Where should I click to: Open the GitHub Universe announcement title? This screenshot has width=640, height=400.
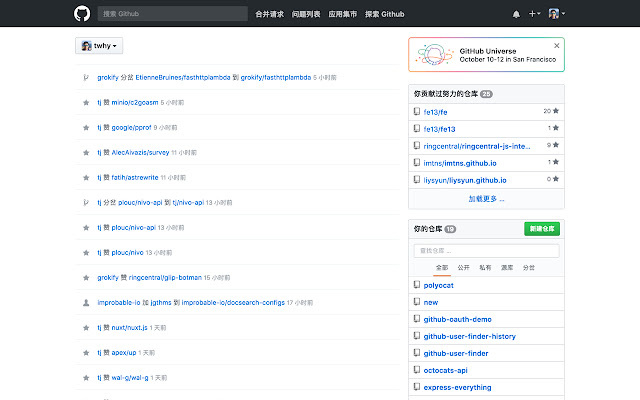tap(488, 51)
